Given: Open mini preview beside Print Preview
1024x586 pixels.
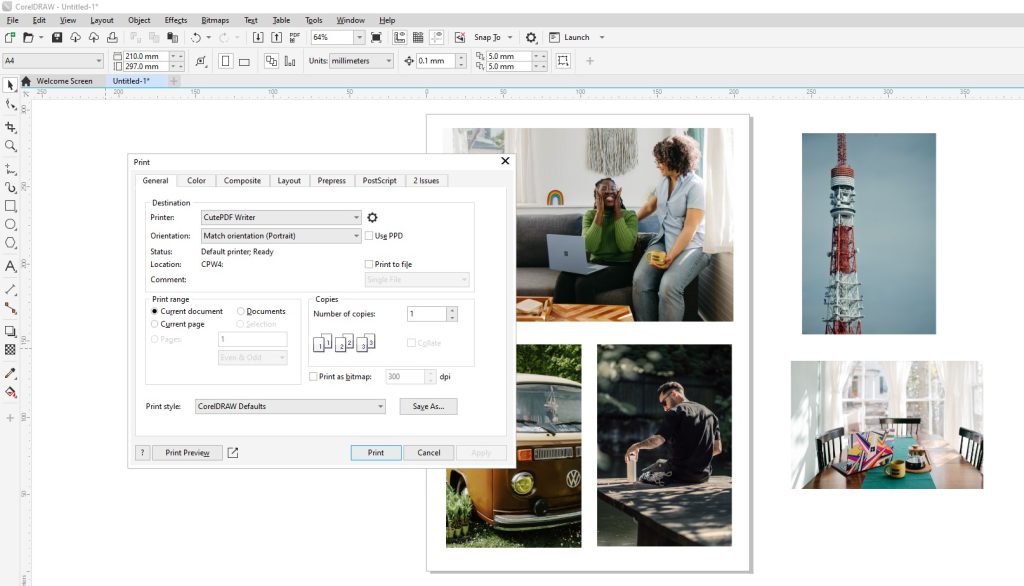Looking at the screenshot, I should [233, 453].
